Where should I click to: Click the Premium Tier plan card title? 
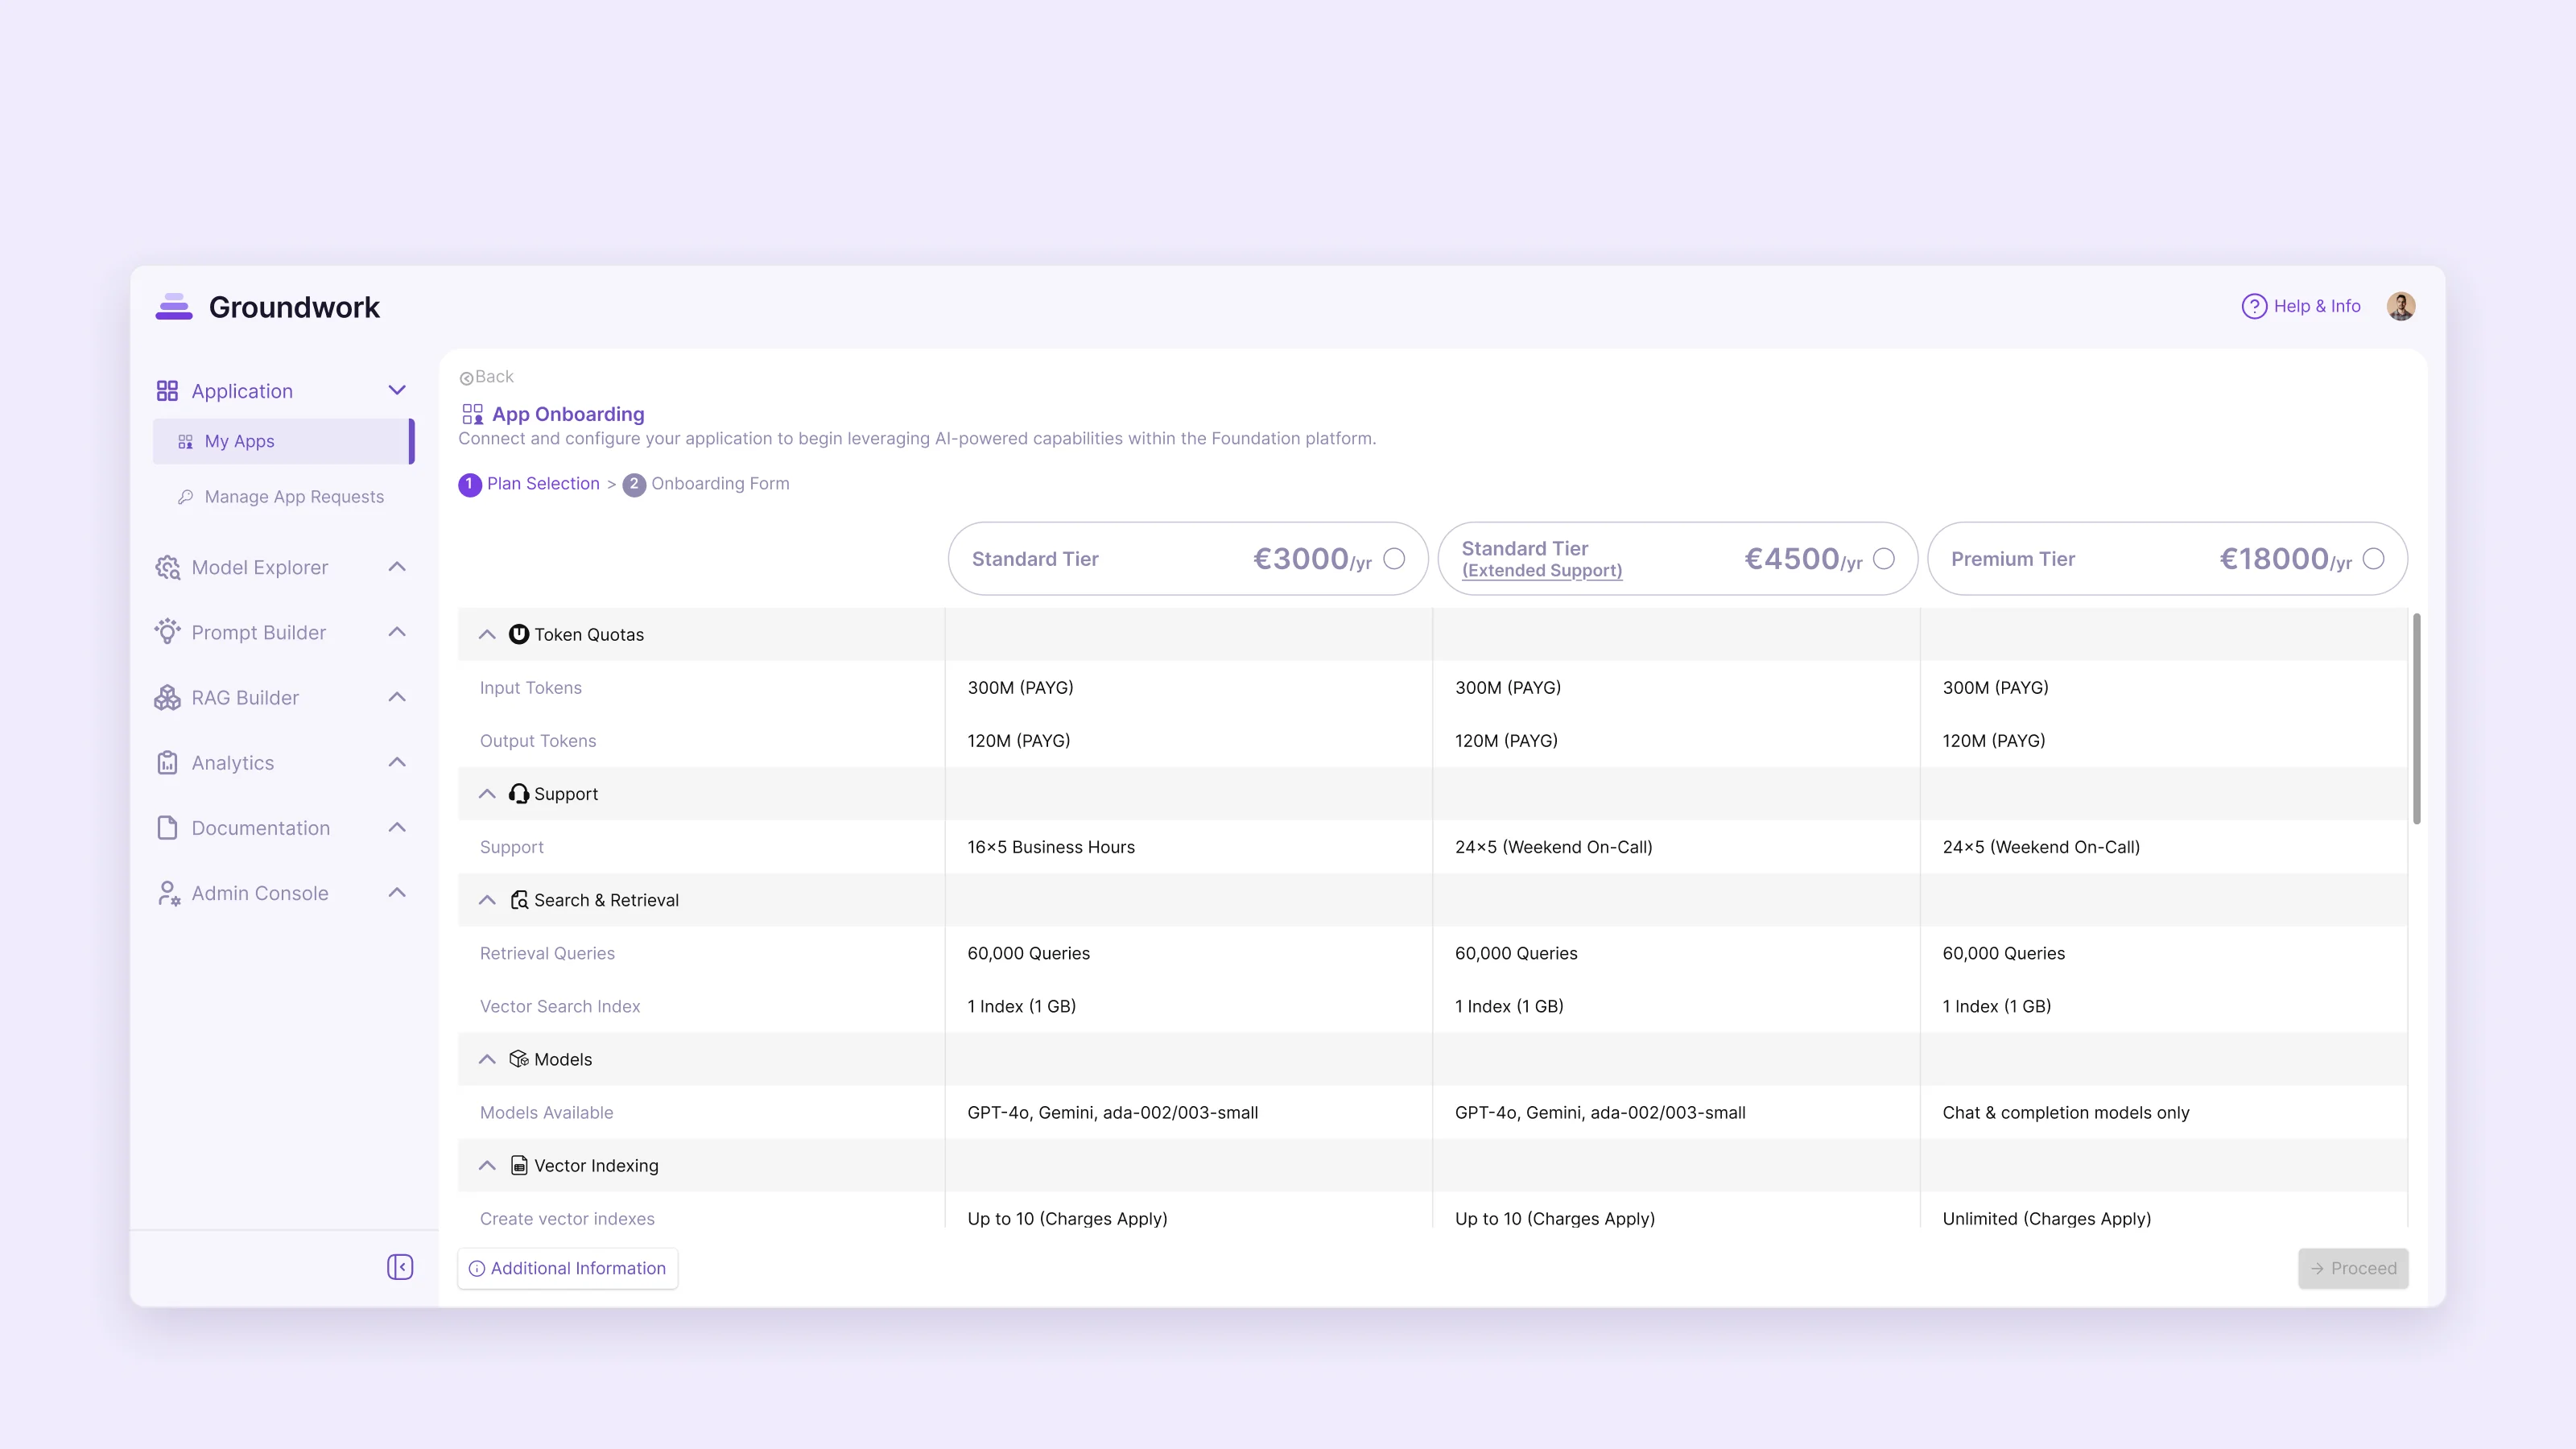(x=2013, y=559)
